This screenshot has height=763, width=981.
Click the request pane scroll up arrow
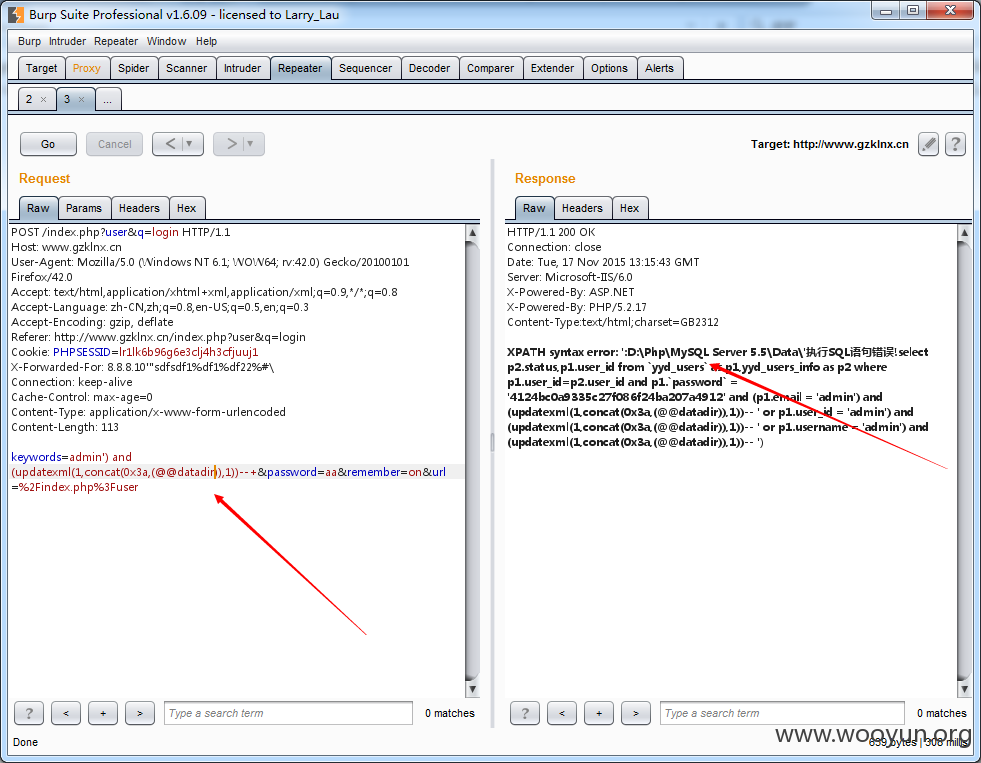pos(473,233)
